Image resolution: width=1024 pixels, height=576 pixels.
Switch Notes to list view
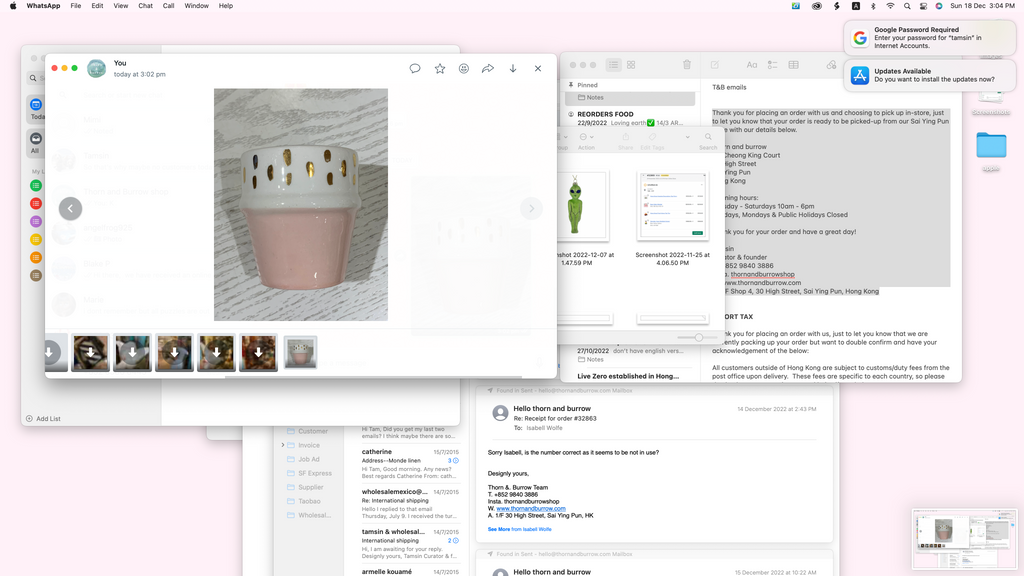(614, 65)
